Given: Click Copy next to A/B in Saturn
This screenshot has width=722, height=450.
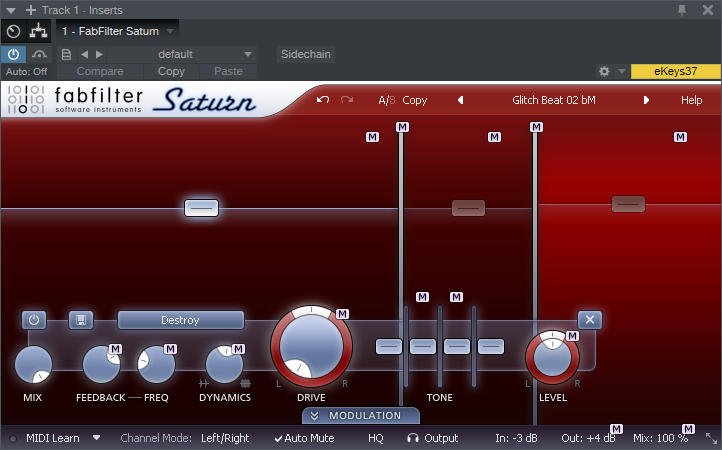Looking at the screenshot, I should [x=414, y=100].
